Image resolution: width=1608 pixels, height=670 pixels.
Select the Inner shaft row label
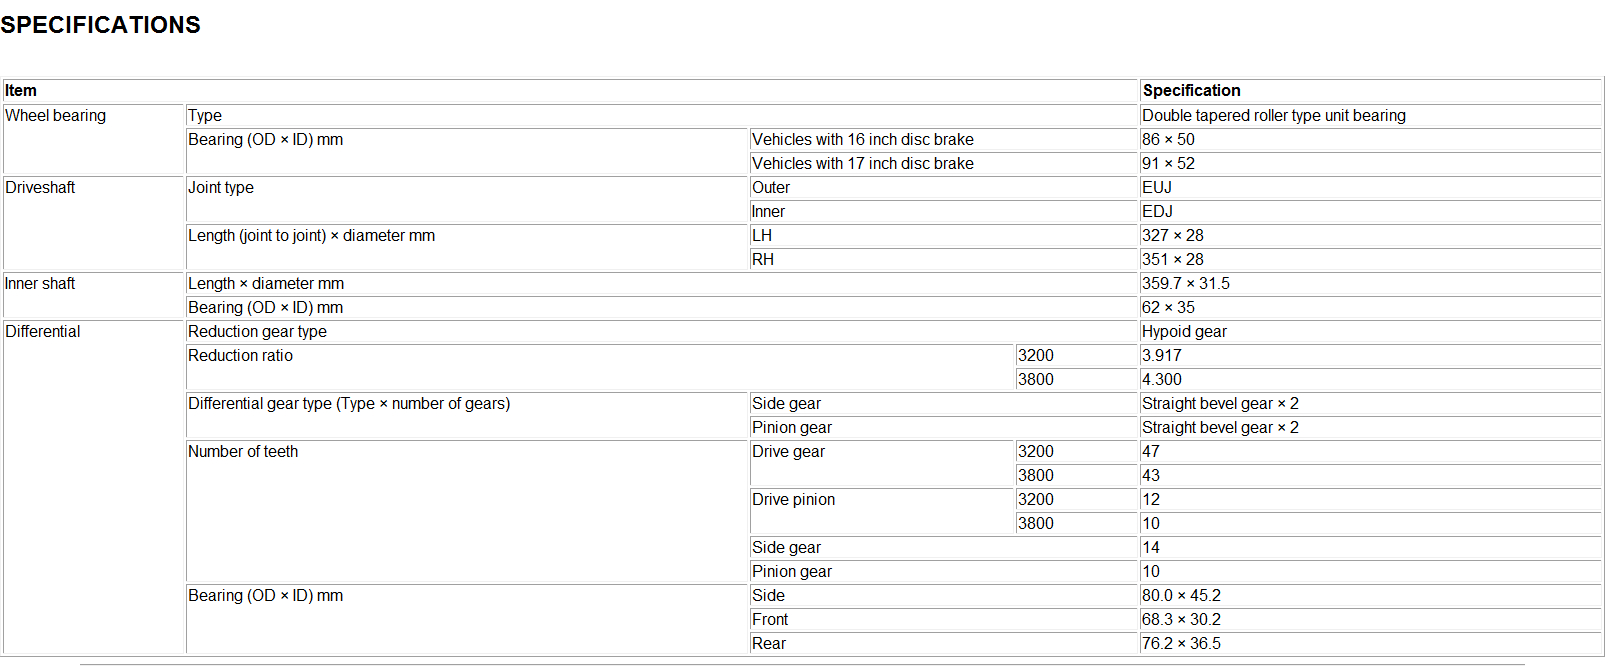click(40, 284)
